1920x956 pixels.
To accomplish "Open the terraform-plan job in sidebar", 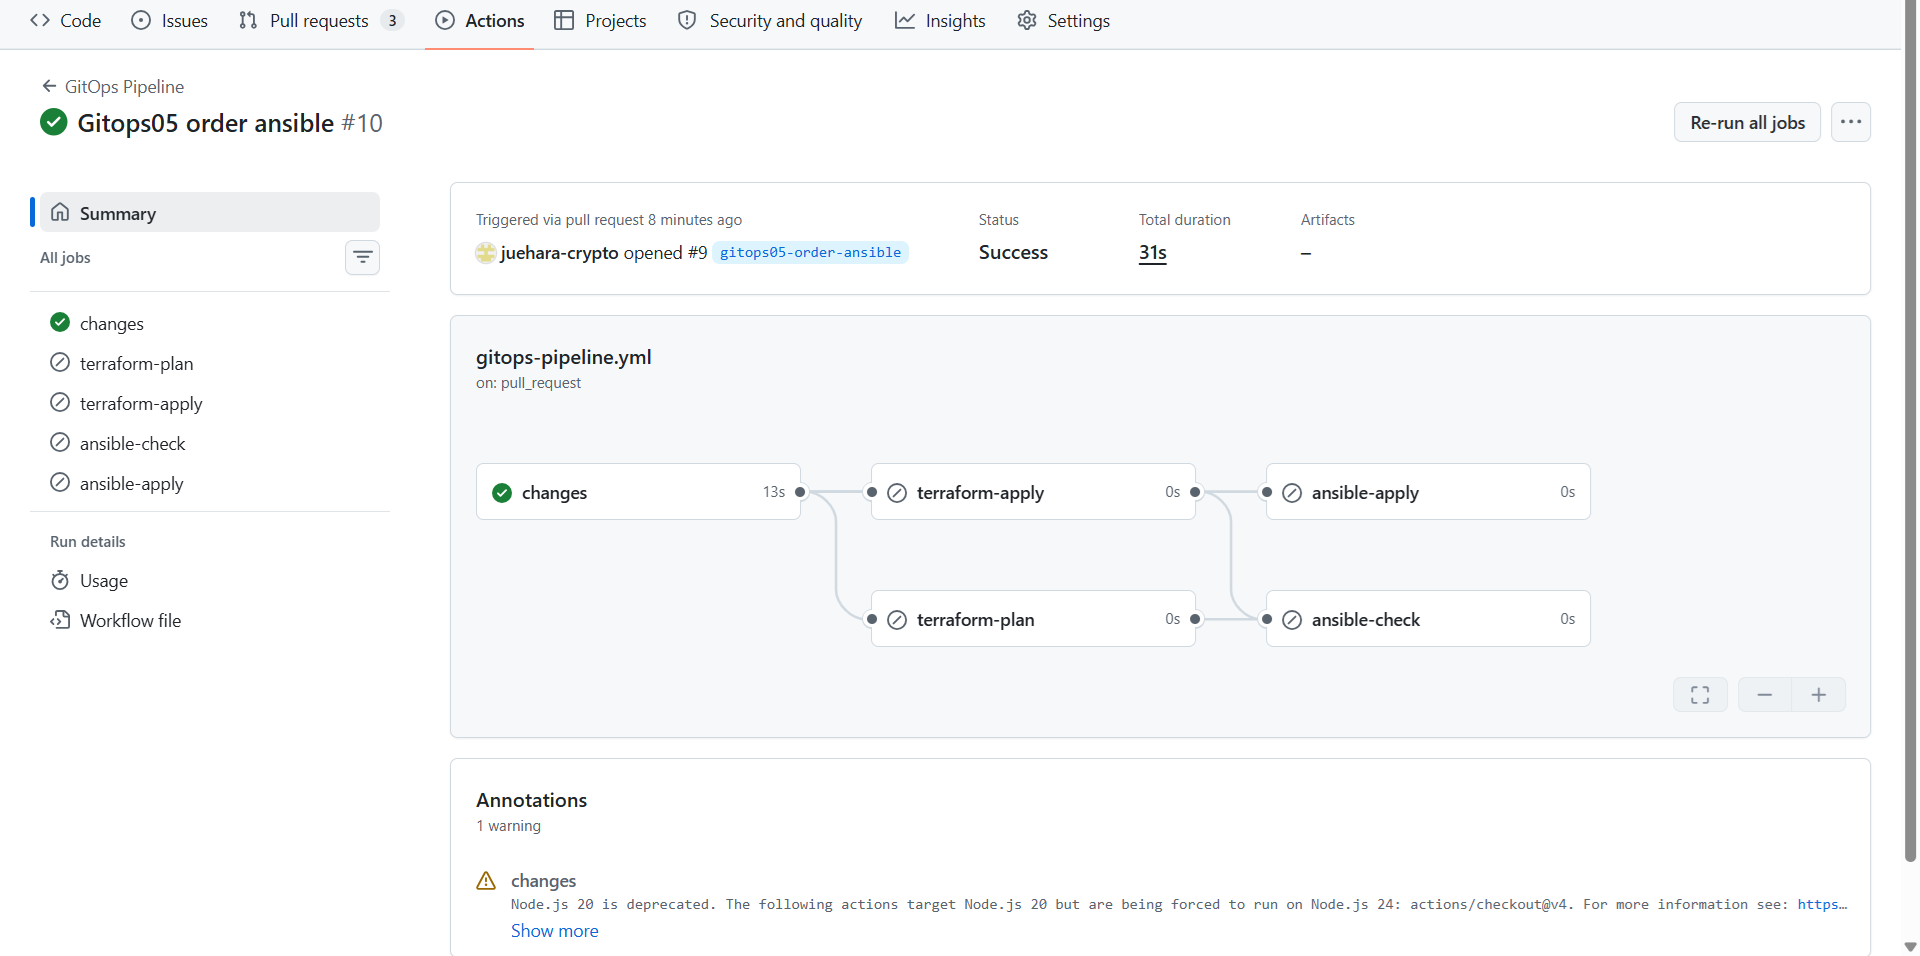I will point(210,363).
